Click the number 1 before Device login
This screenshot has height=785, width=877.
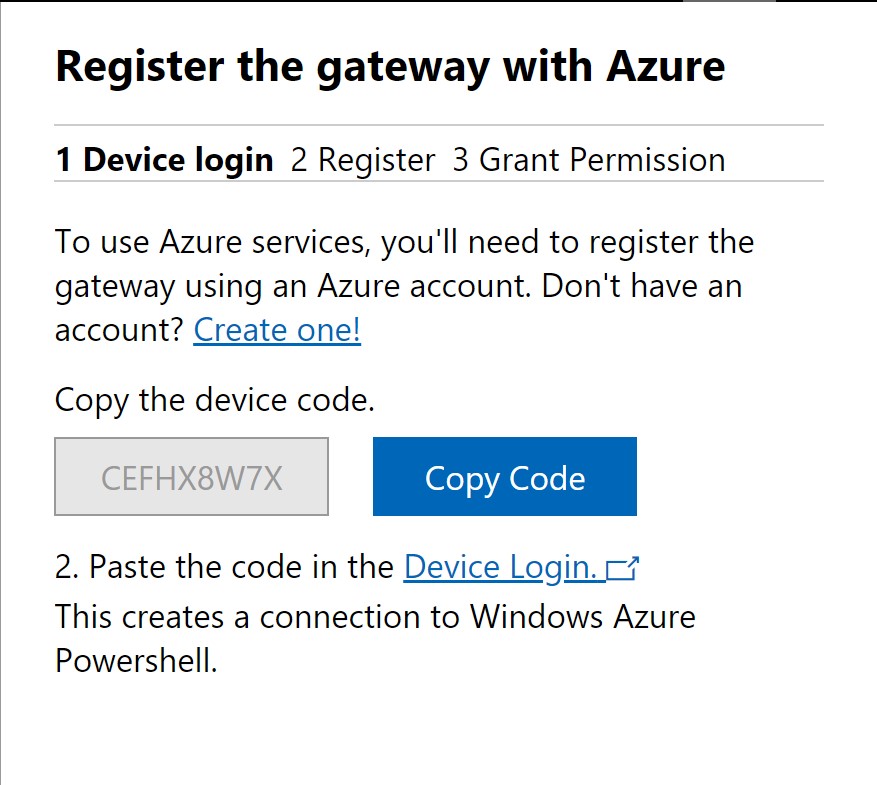point(63,160)
